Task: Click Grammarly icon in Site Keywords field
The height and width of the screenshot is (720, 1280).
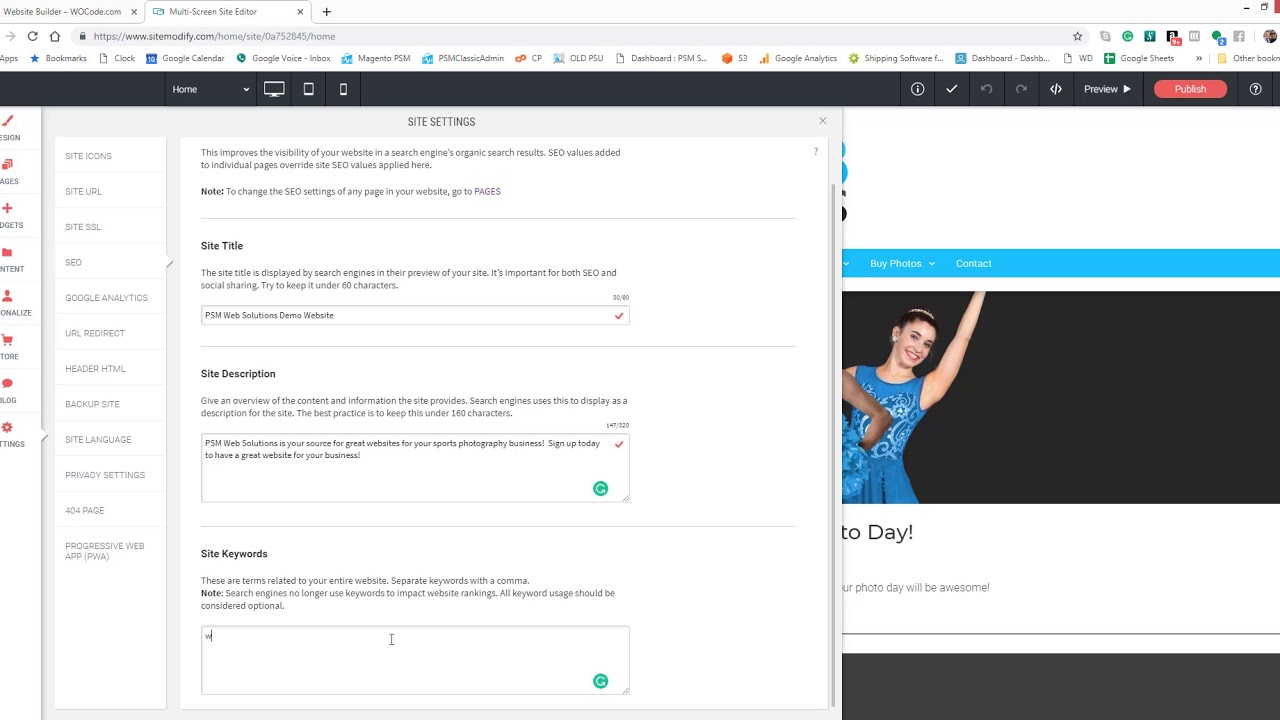Action: [600, 681]
